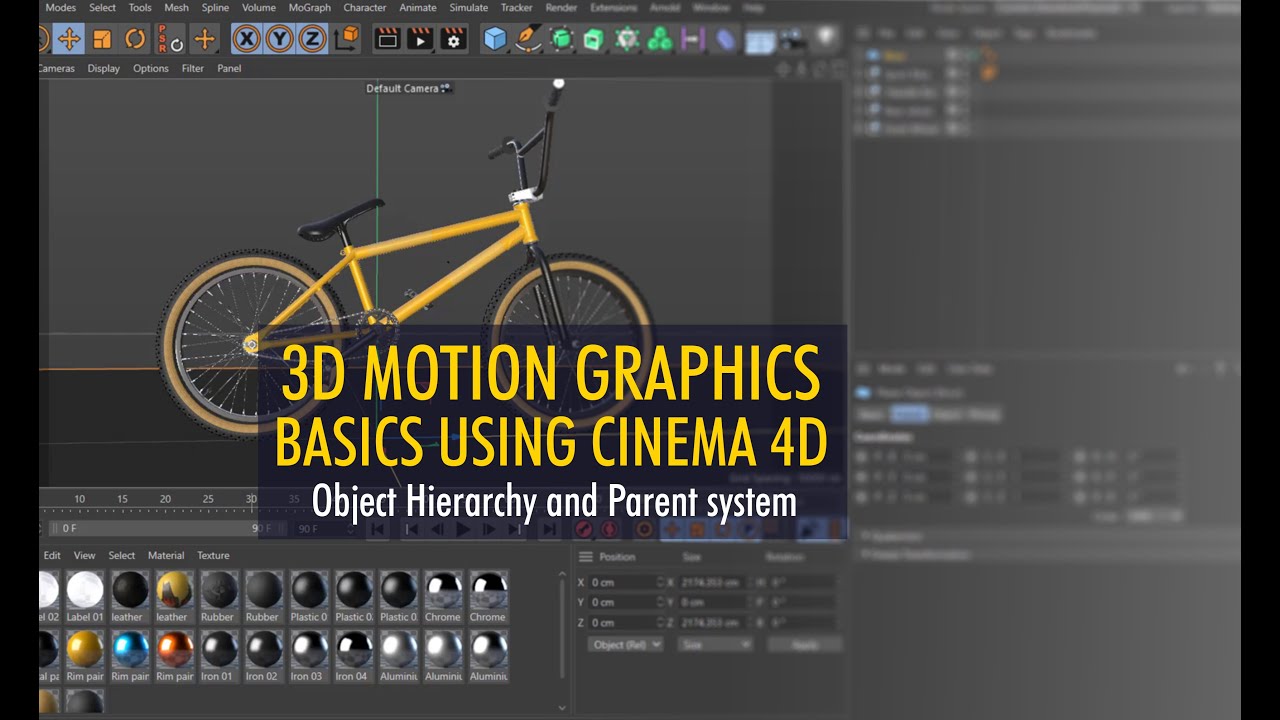Click the blue Deformer icon

click(725, 39)
